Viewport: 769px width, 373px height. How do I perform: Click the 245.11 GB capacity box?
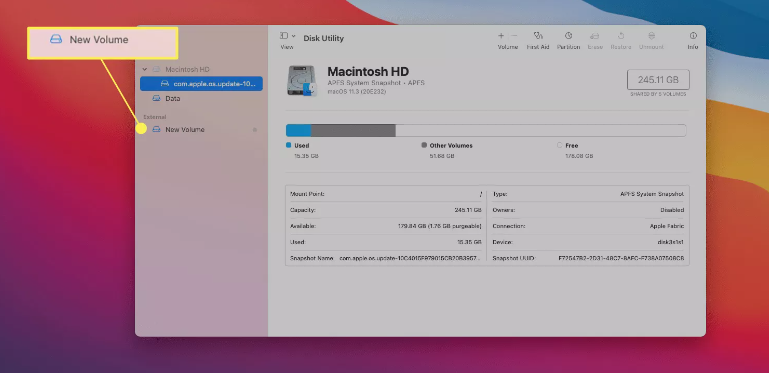coord(658,79)
